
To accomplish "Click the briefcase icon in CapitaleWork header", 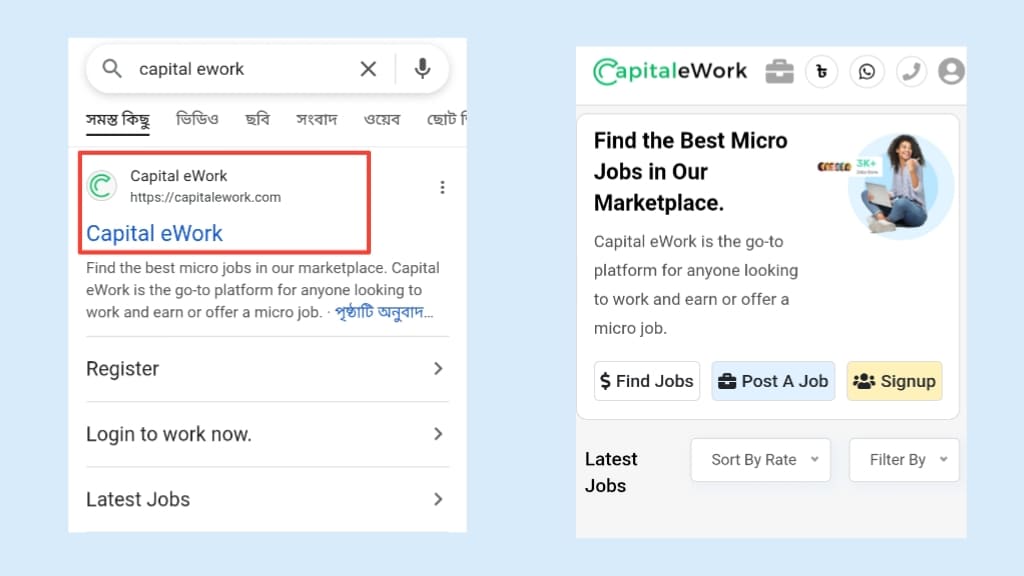I will pos(779,72).
